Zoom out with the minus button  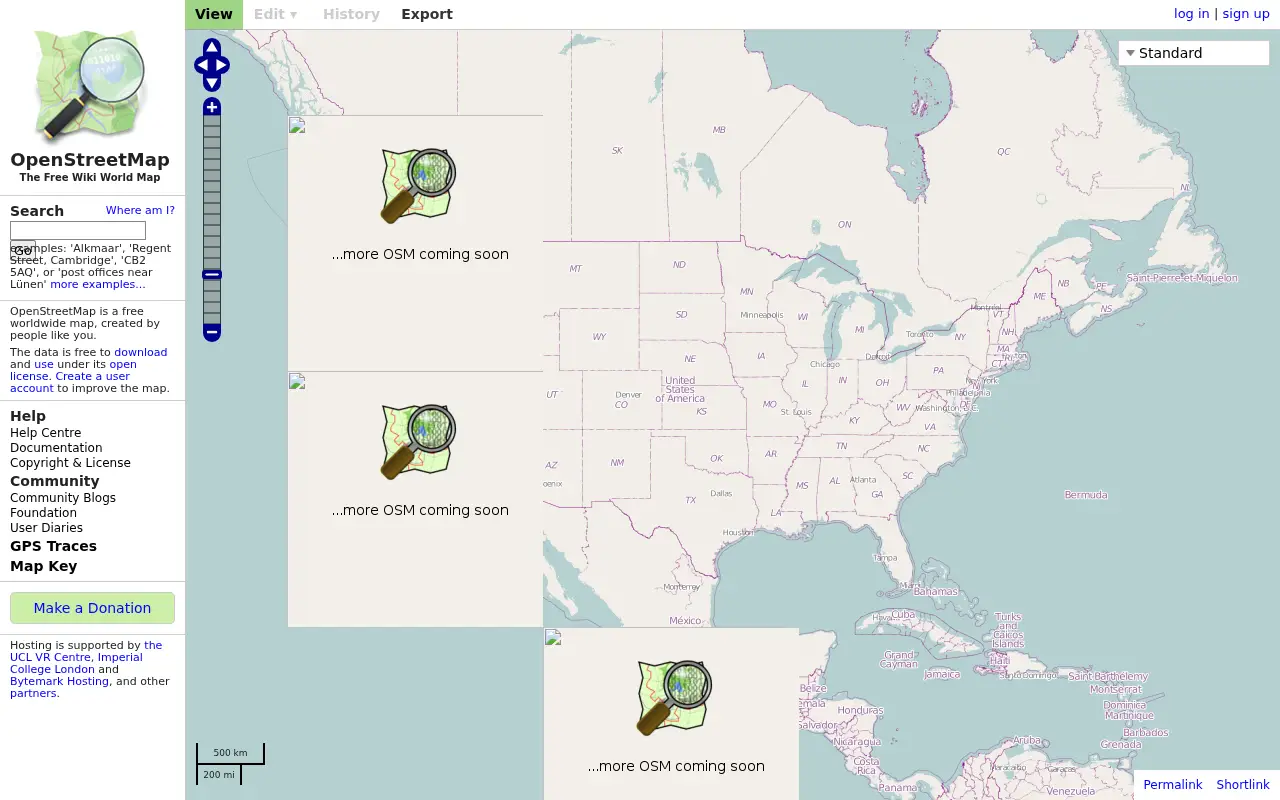(212, 332)
